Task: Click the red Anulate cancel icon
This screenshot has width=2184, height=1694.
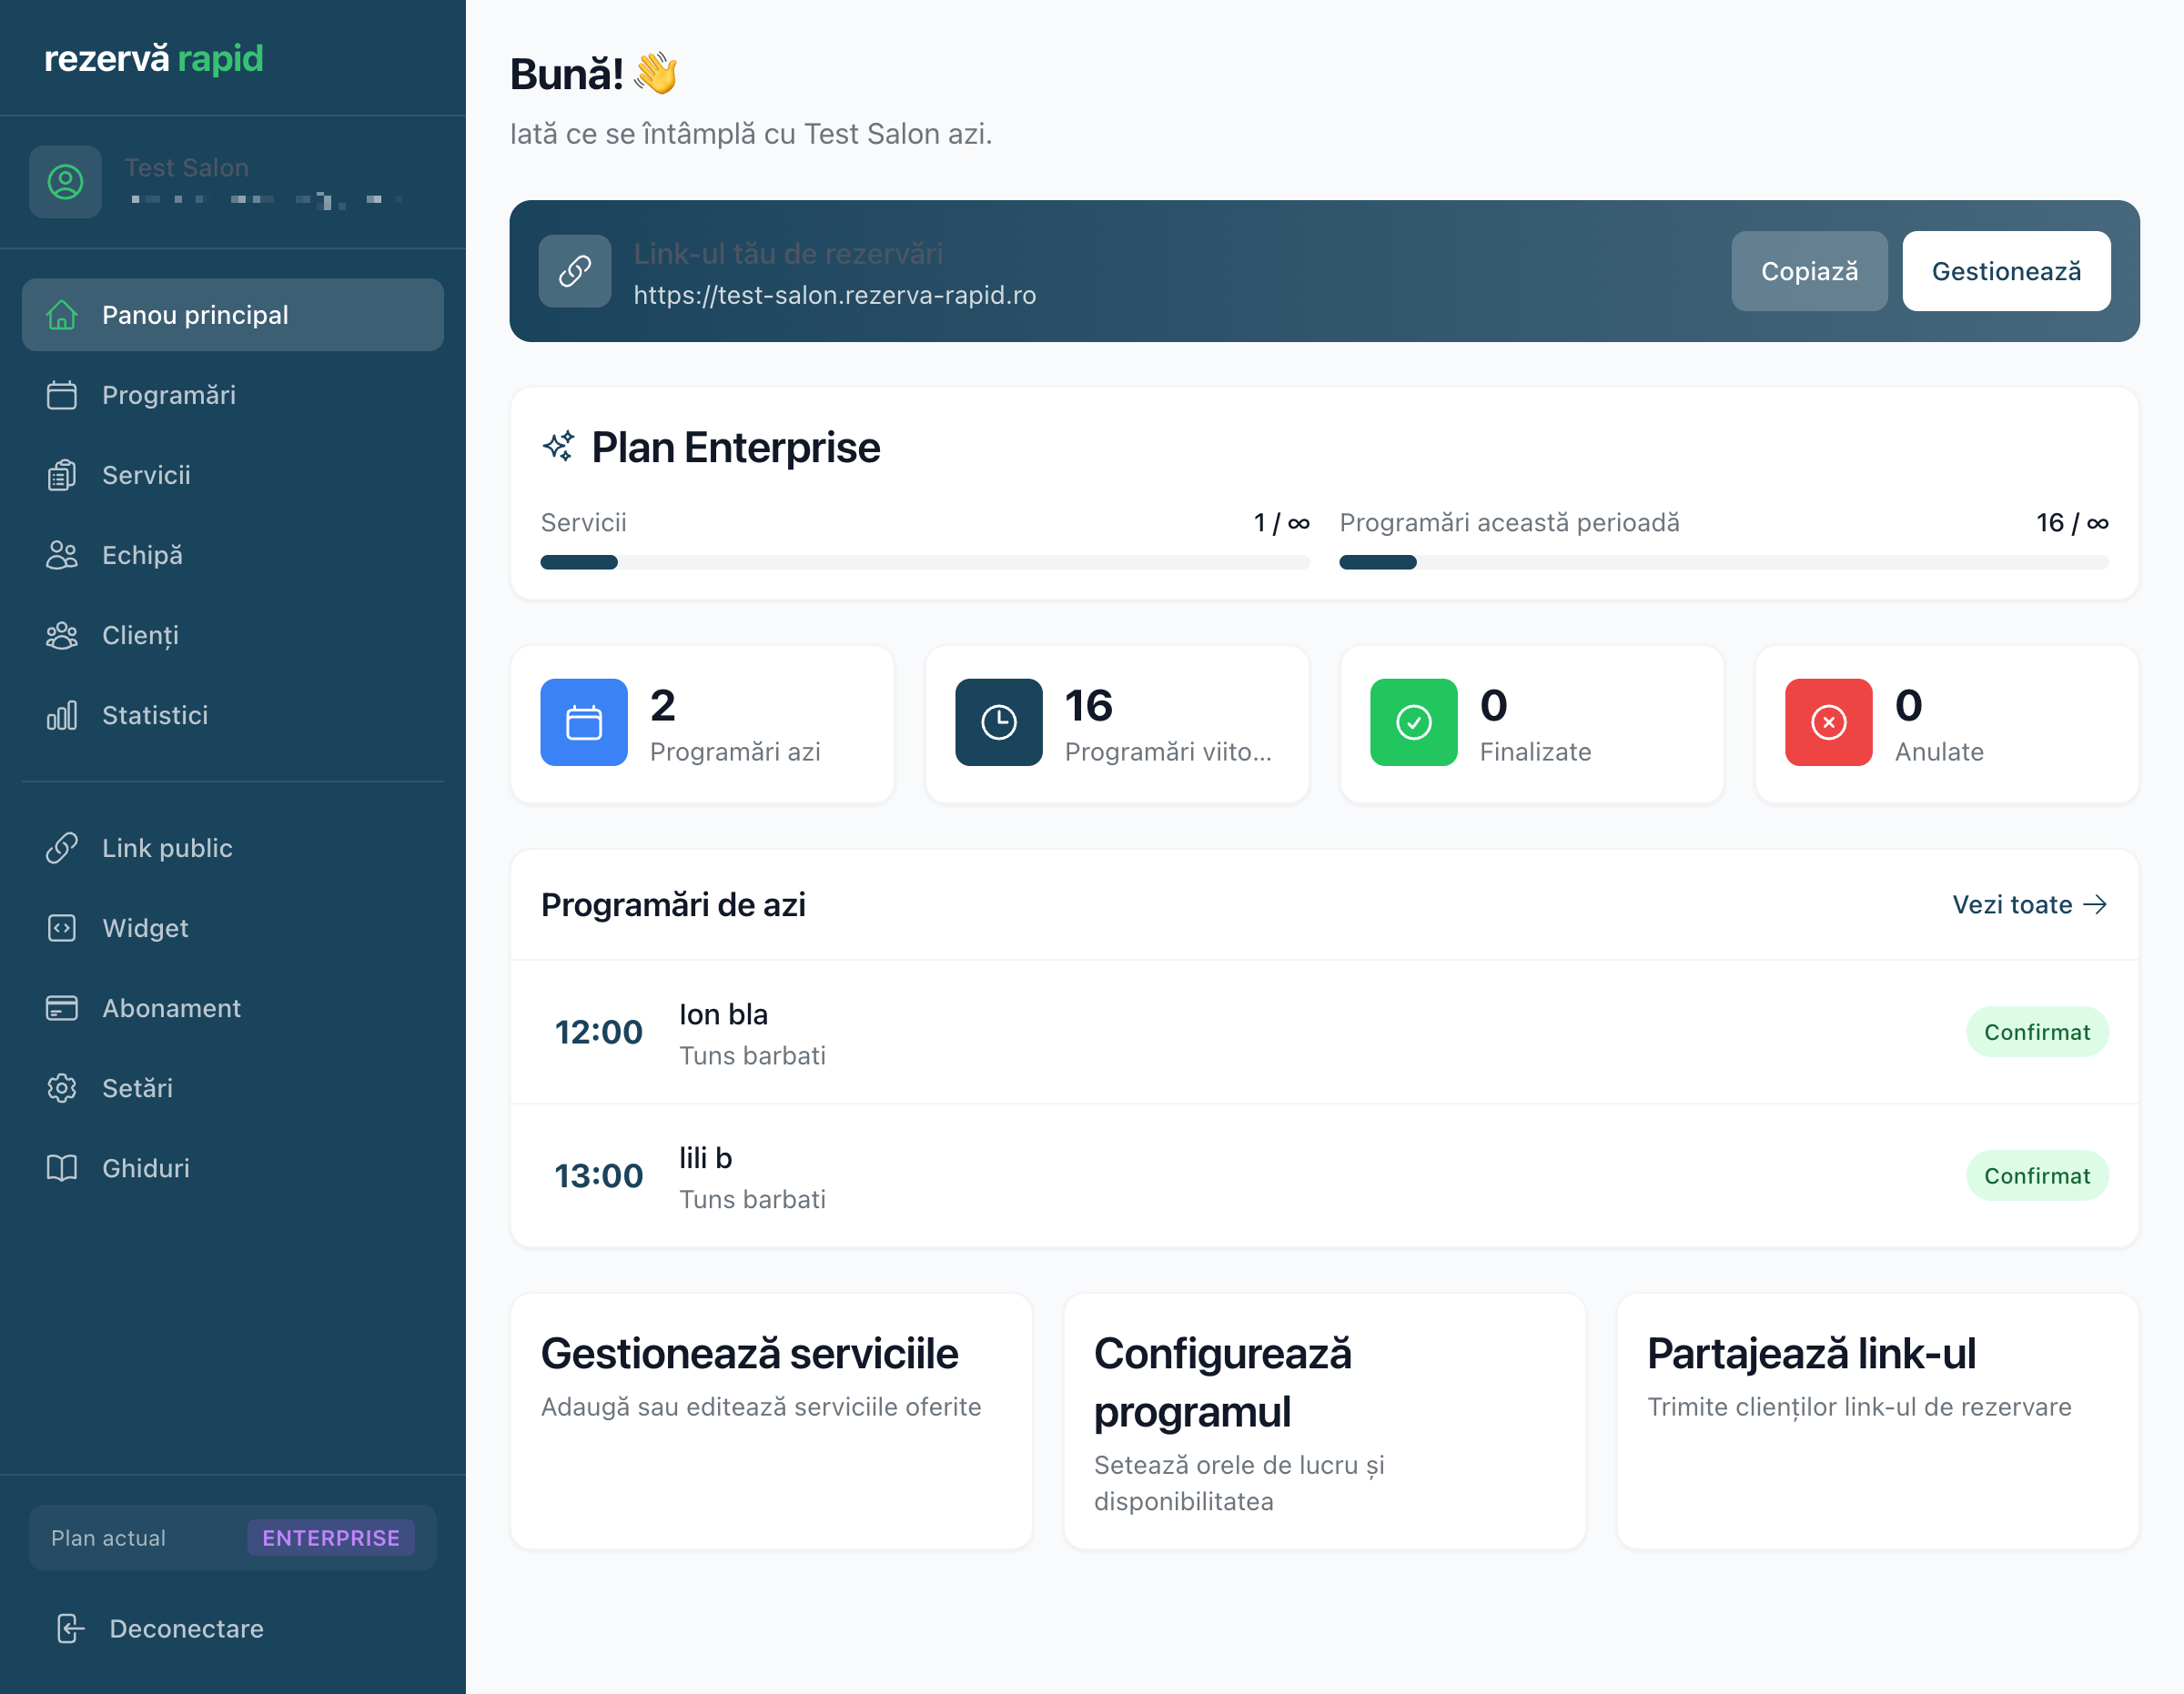Action: tap(1827, 722)
